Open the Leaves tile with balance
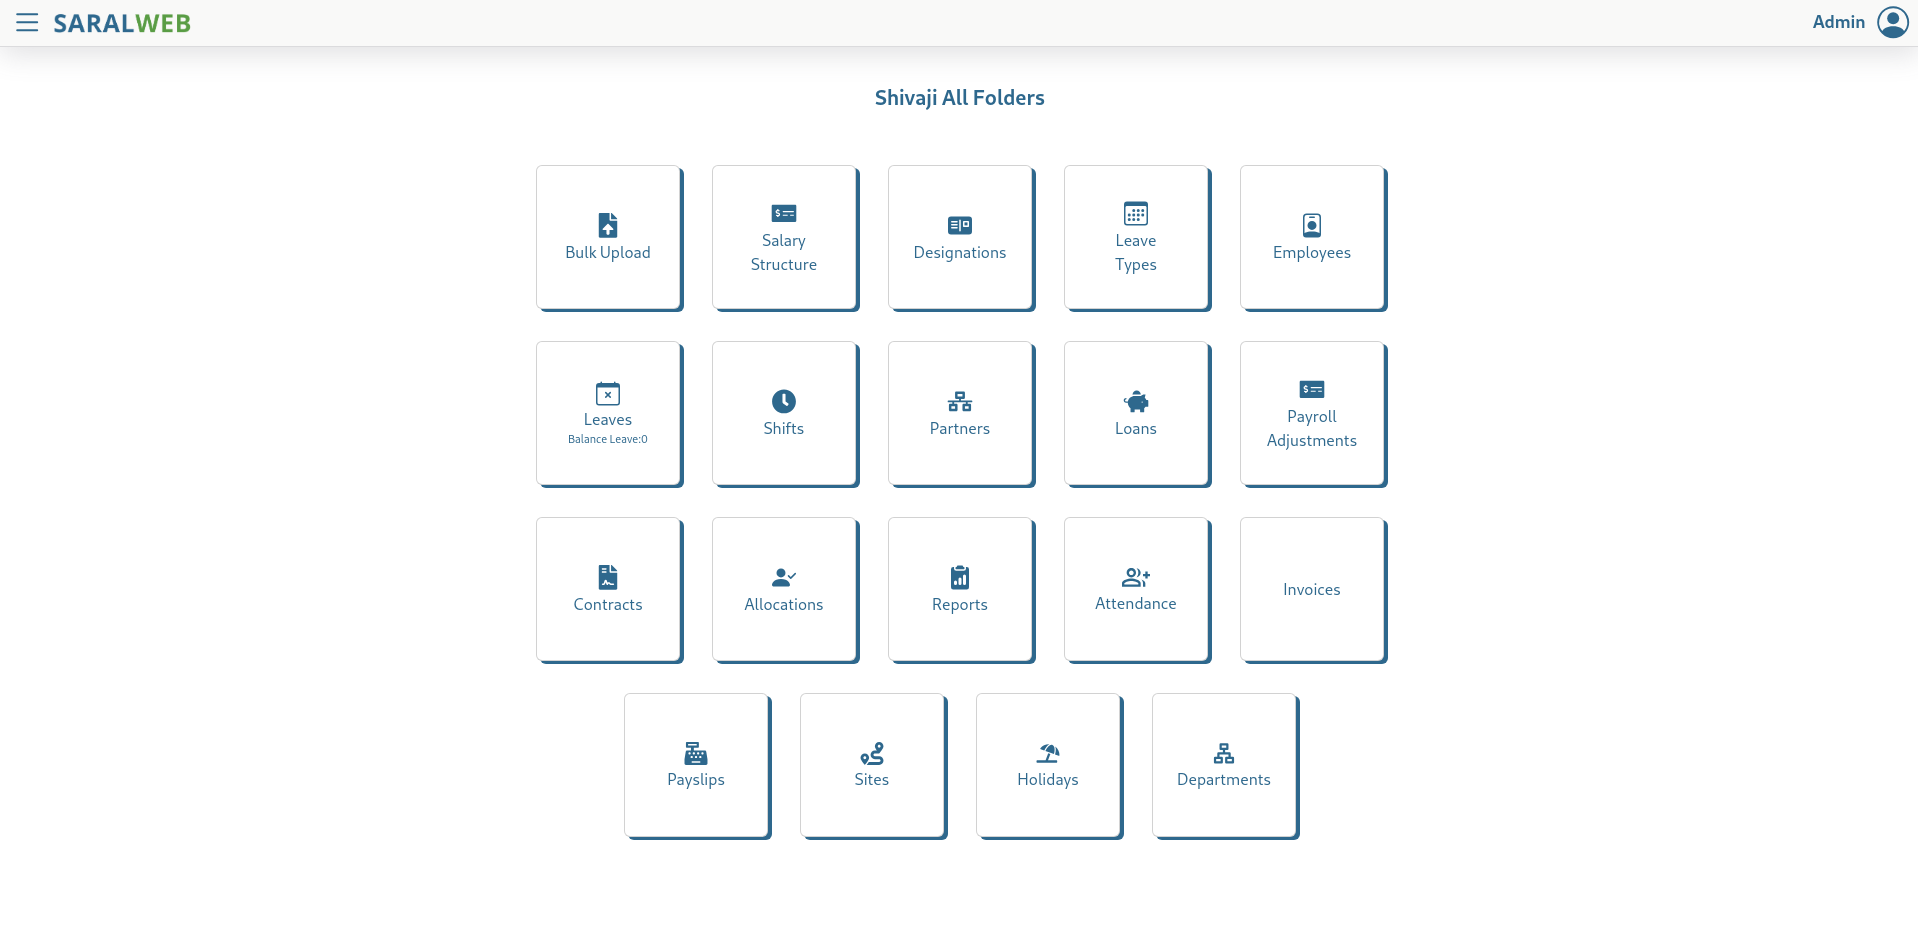This screenshot has width=1918, height=952. [x=608, y=414]
